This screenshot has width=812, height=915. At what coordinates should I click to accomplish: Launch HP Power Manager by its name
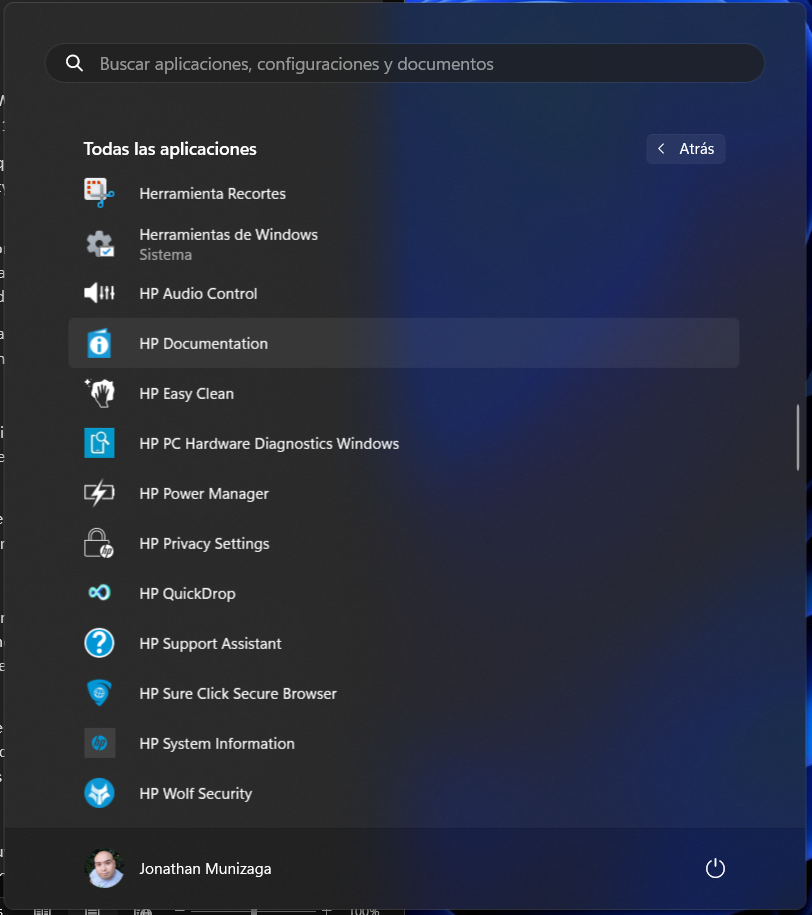[x=204, y=494]
